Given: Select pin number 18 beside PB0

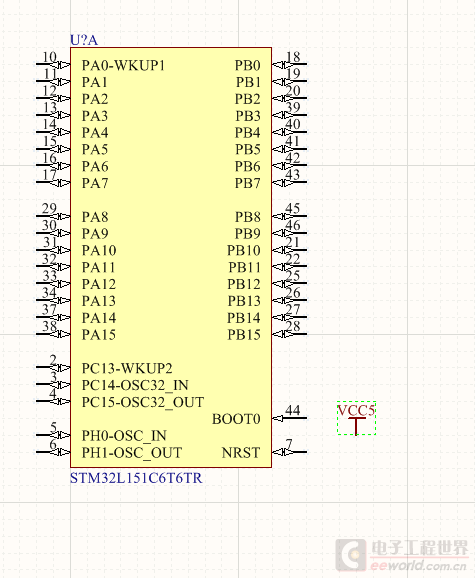Looking at the screenshot, I should [x=293, y=57].
